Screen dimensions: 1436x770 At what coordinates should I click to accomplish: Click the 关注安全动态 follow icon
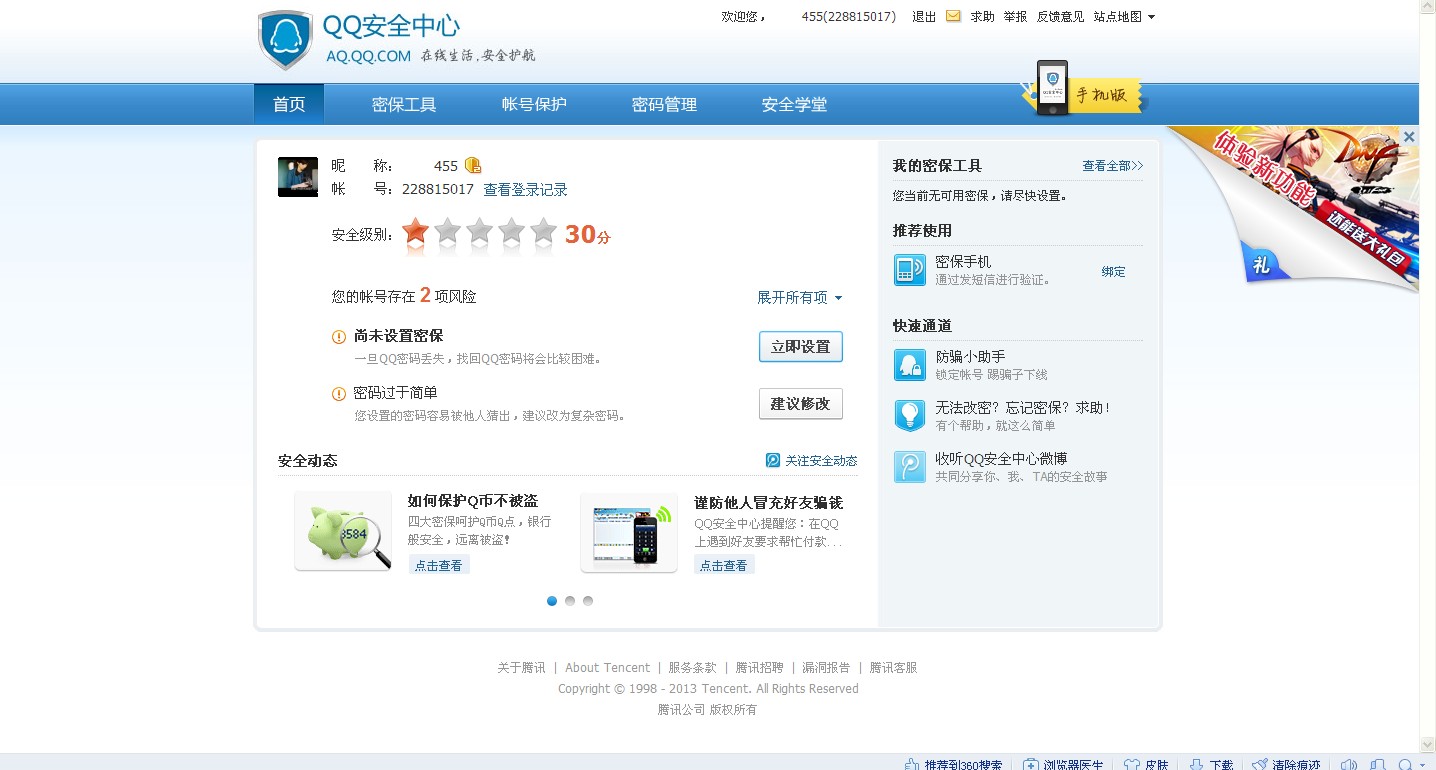(x=773, y=460)
